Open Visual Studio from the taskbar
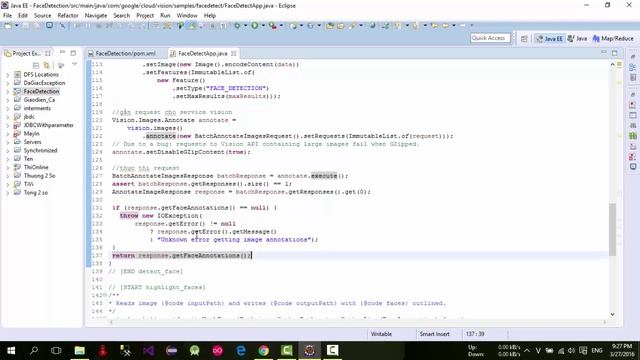The image size is (640, 360). [149, 350]
